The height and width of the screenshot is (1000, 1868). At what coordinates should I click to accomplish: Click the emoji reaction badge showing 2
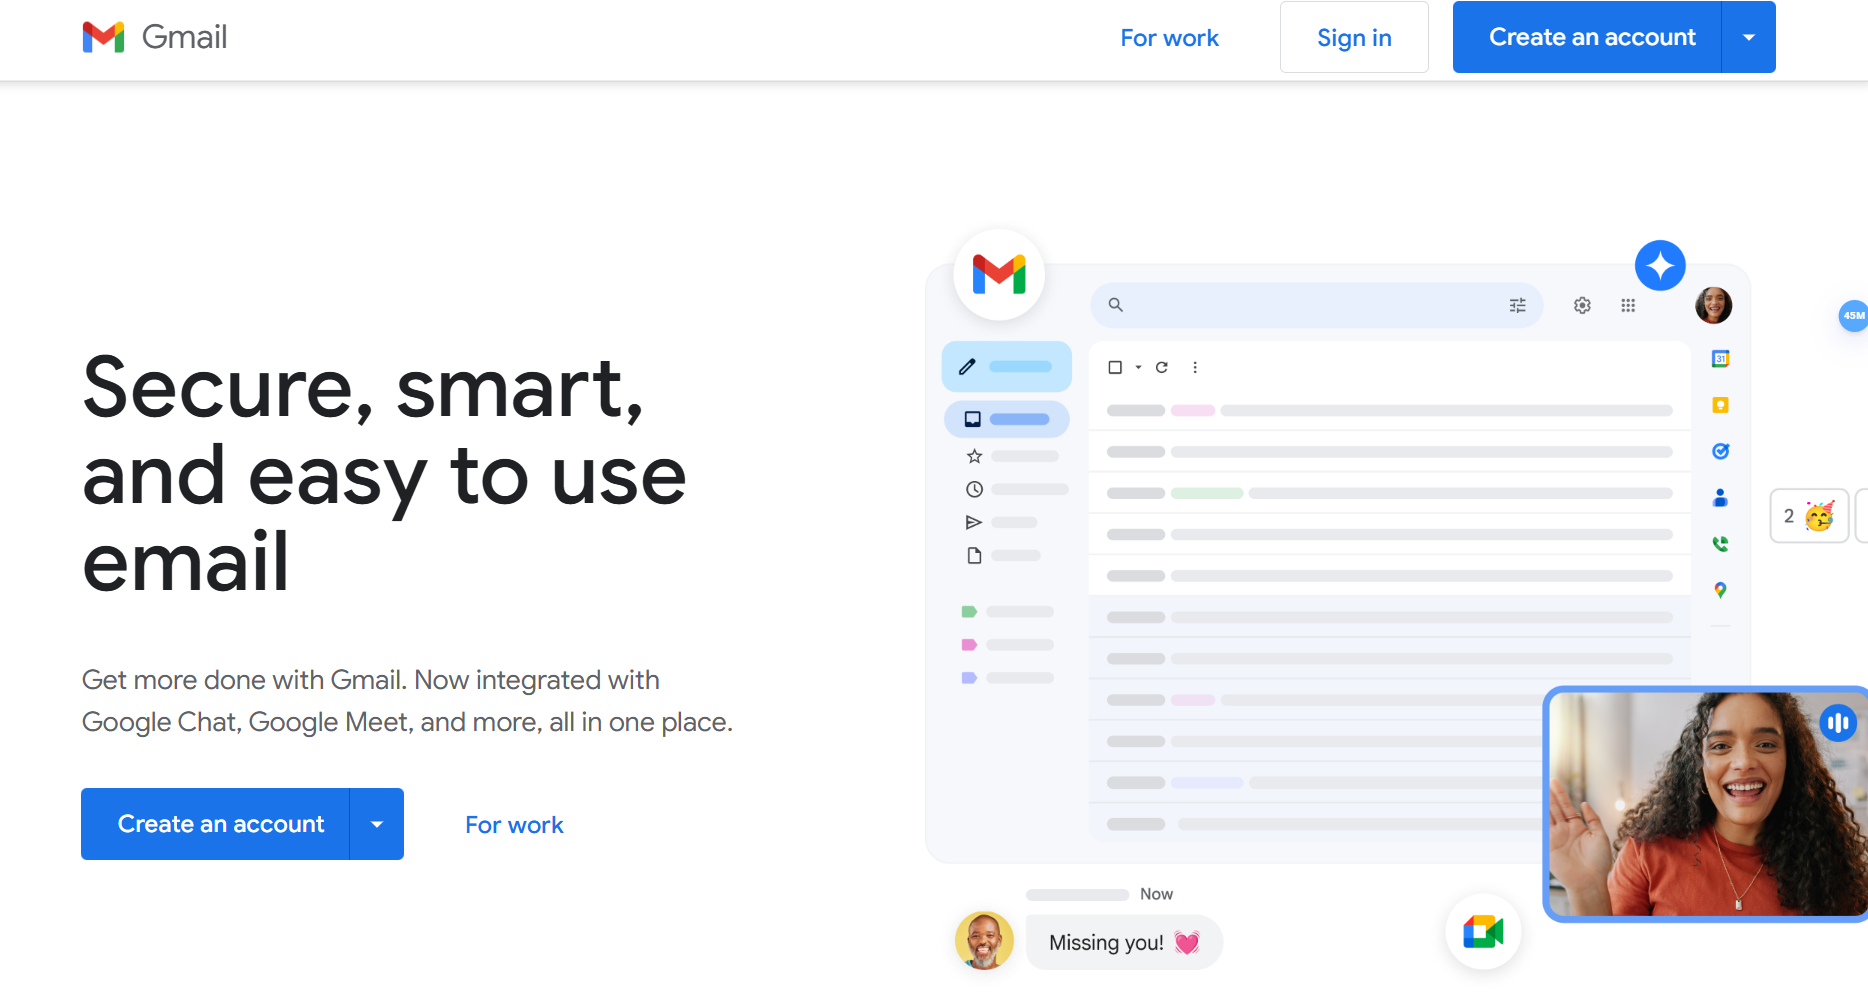pos(1809,516)
